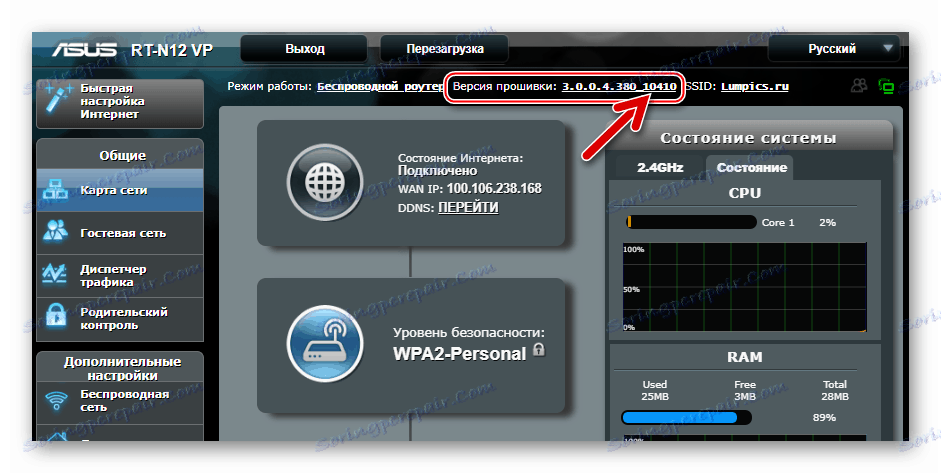The image size is (941, 473).
Task: Click the Выход logout button
Action: 304,49
